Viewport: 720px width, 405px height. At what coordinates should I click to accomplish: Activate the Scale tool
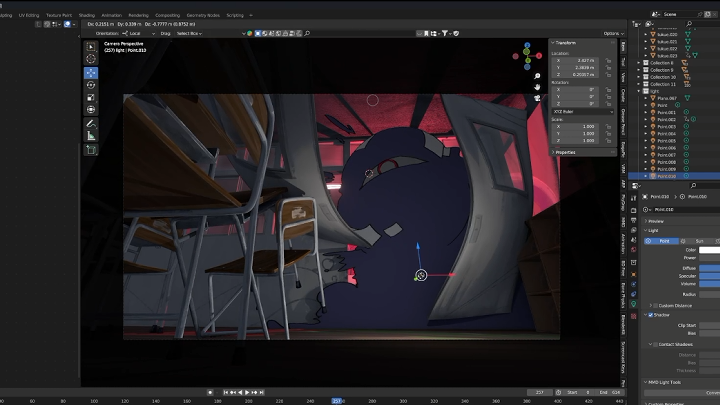point(91,97)
